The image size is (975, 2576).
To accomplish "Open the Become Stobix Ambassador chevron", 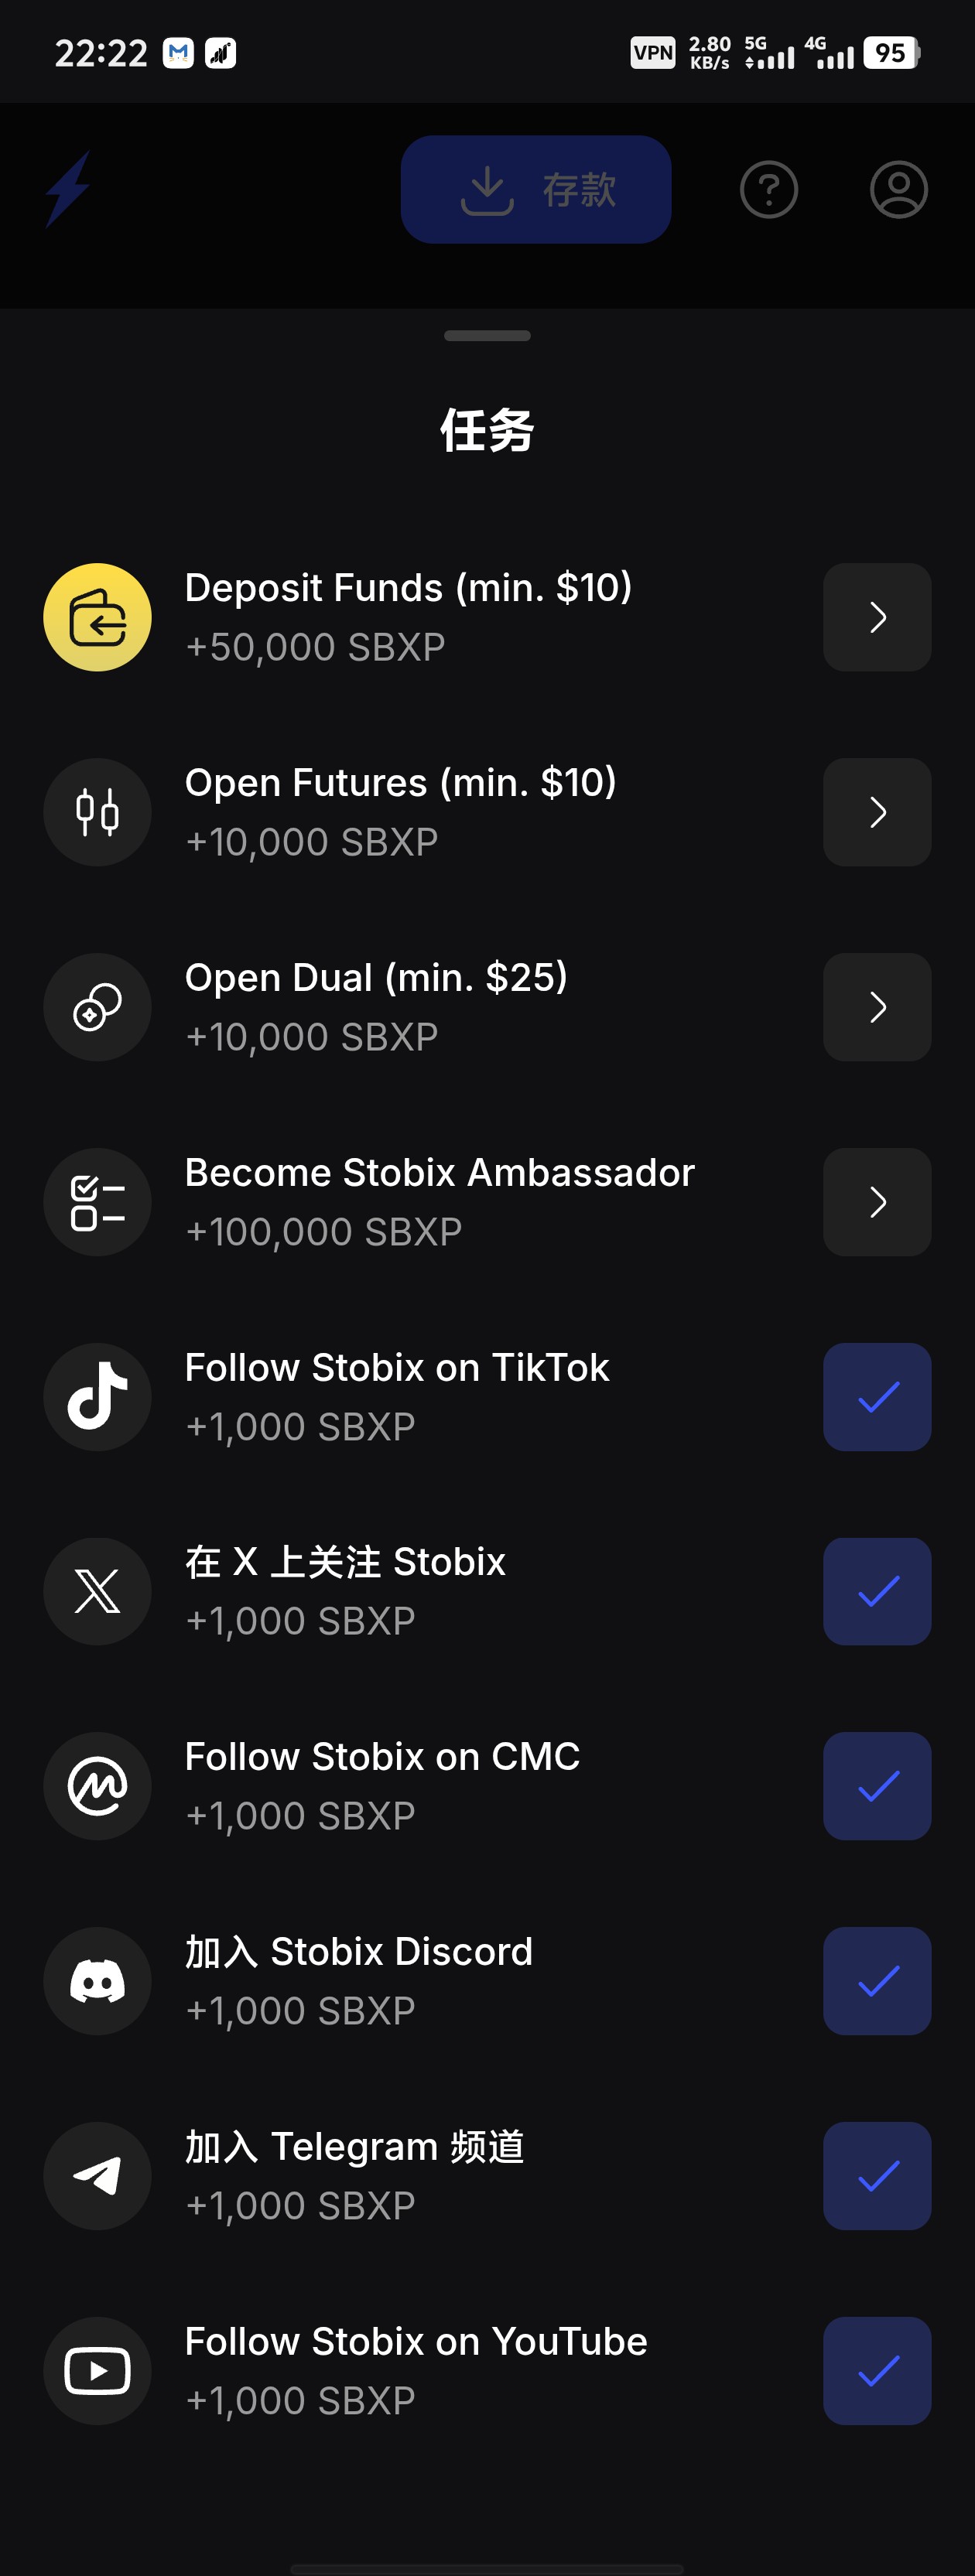I will 877,1202.
